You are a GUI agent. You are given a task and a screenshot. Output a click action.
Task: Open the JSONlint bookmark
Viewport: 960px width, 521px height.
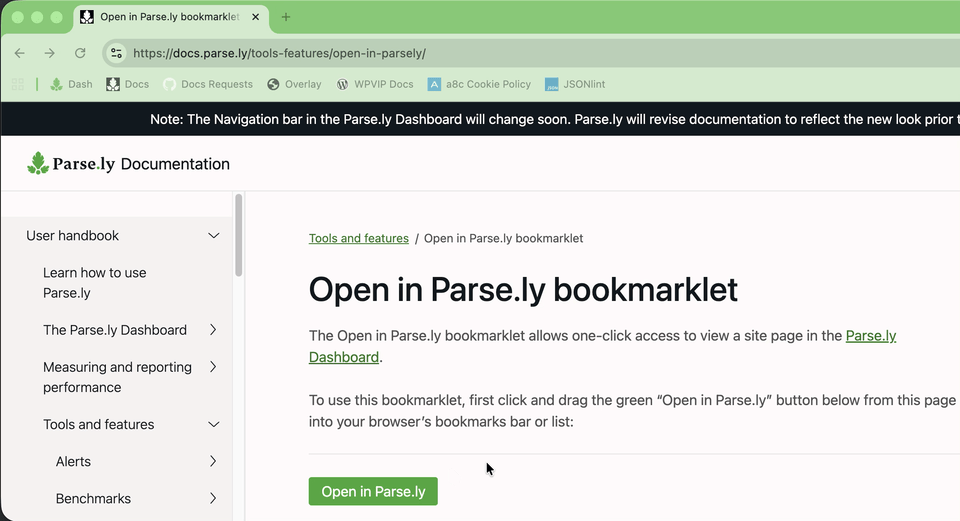point(575,85)
